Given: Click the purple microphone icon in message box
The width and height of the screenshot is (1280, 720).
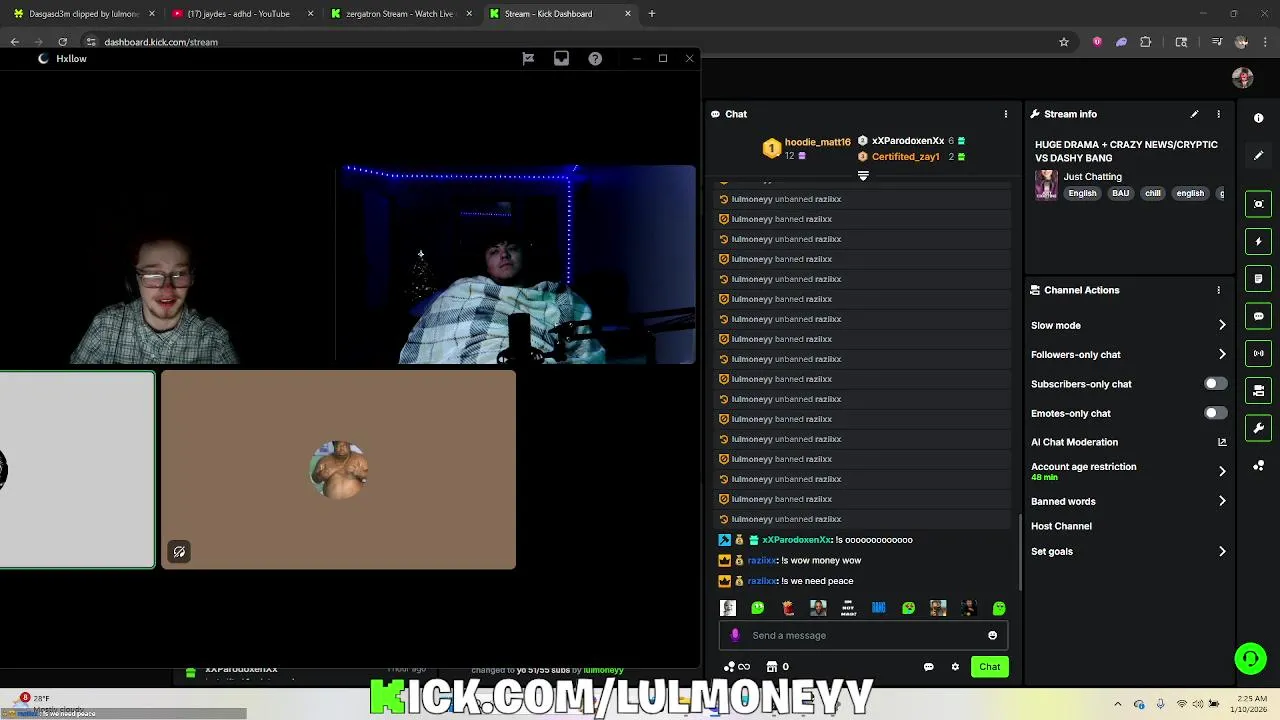Looking at the screenshot, I should (x=735, y=635).
